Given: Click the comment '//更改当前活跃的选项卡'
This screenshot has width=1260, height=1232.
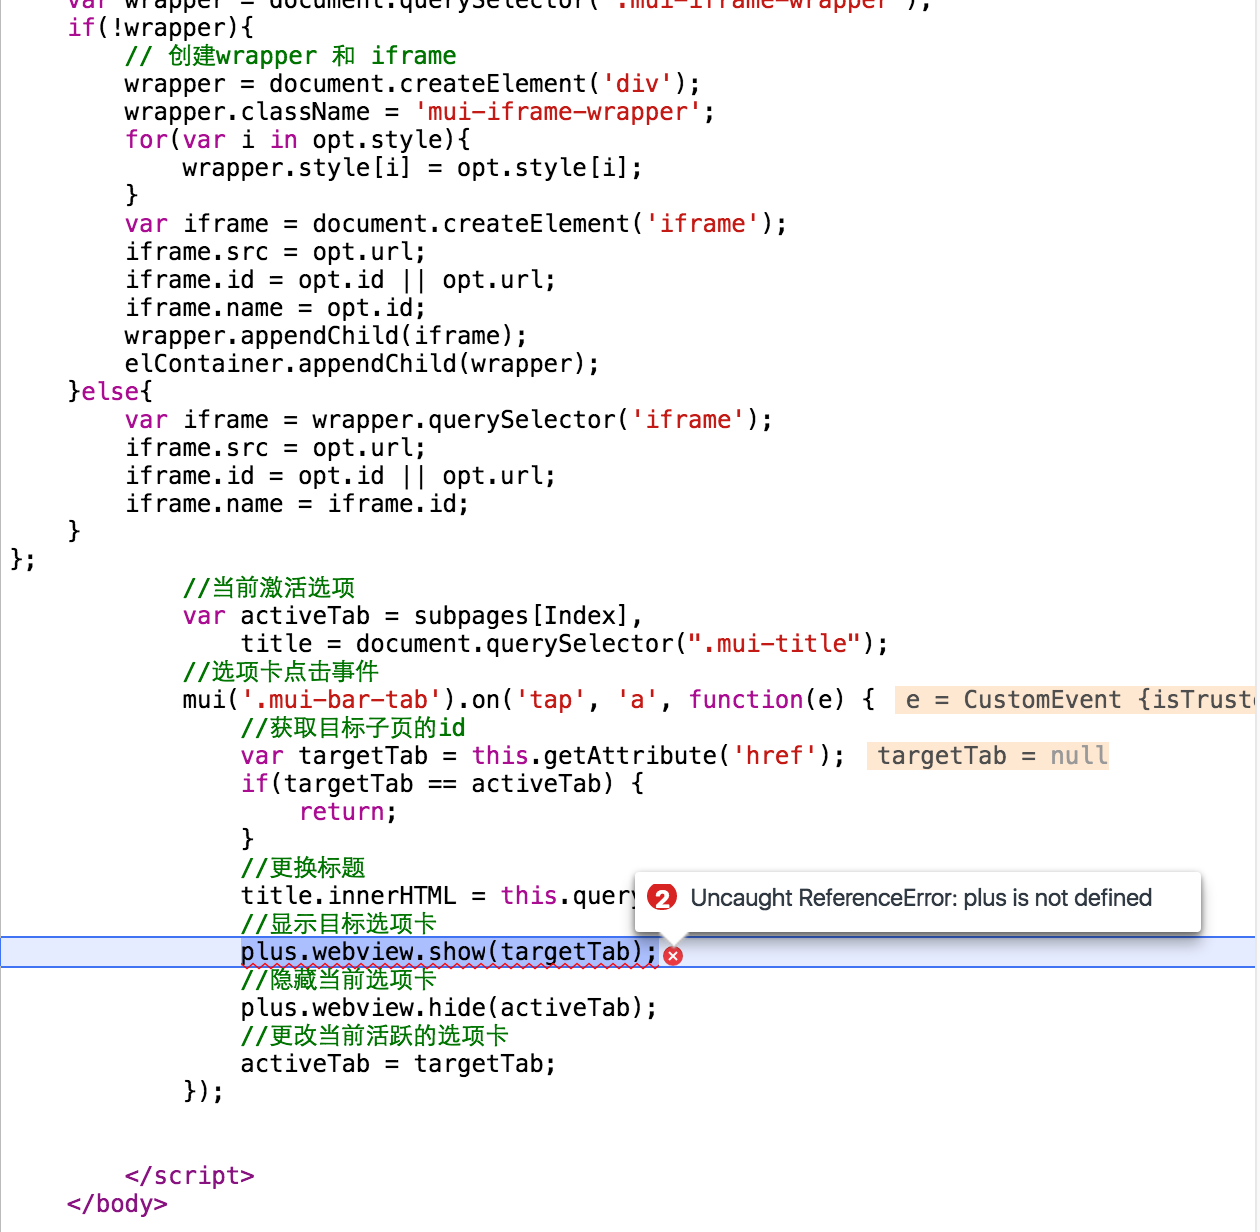Looking at the screenshot, I should point(374,1036).
